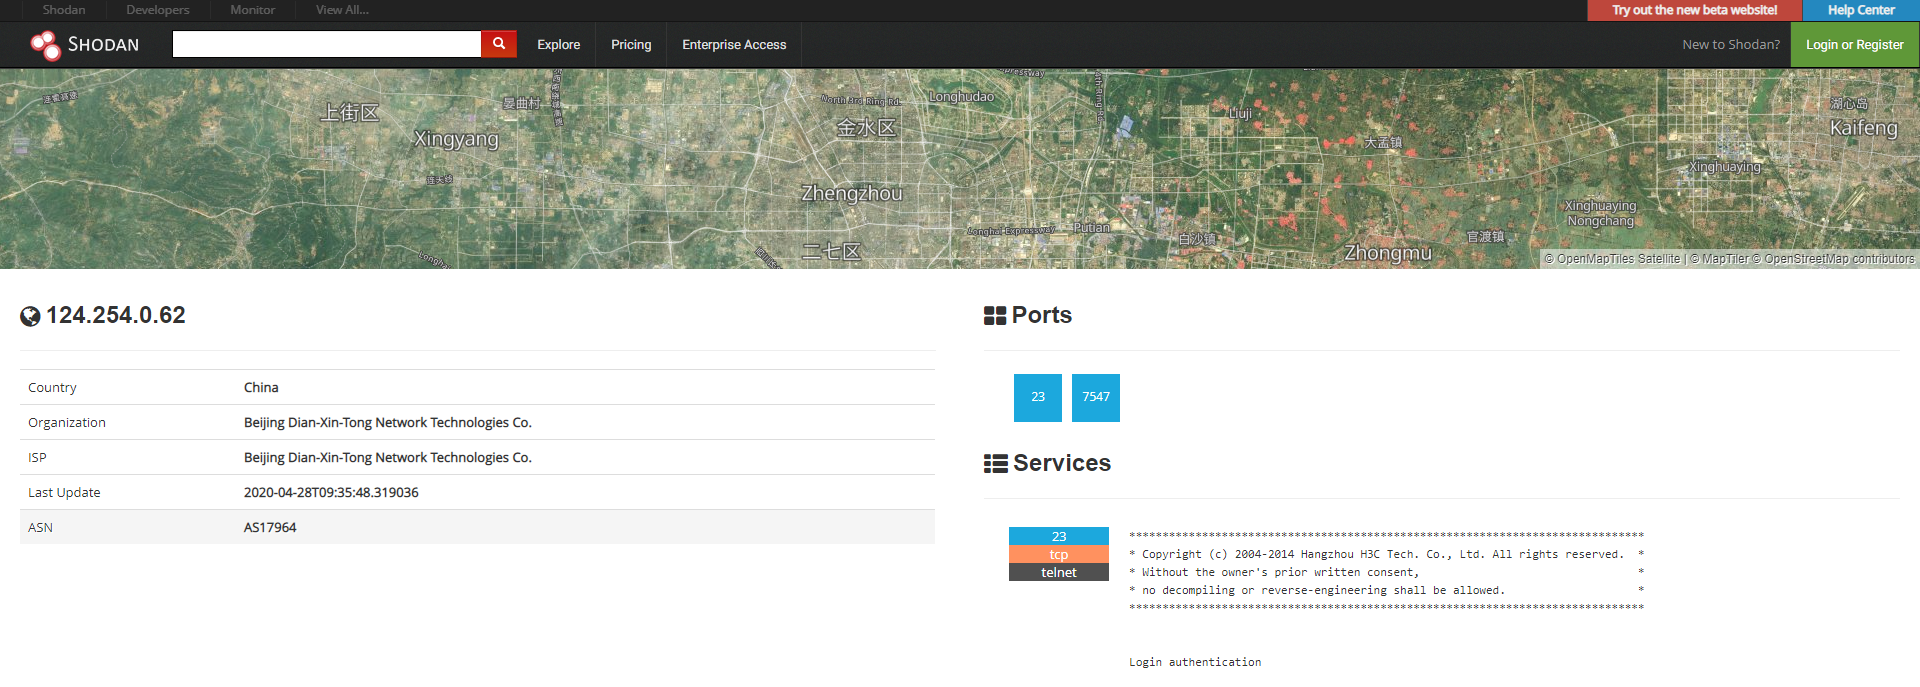Click the port 23 service label
This screenshot has height=687, width=1920.
tap(1059, 536)
